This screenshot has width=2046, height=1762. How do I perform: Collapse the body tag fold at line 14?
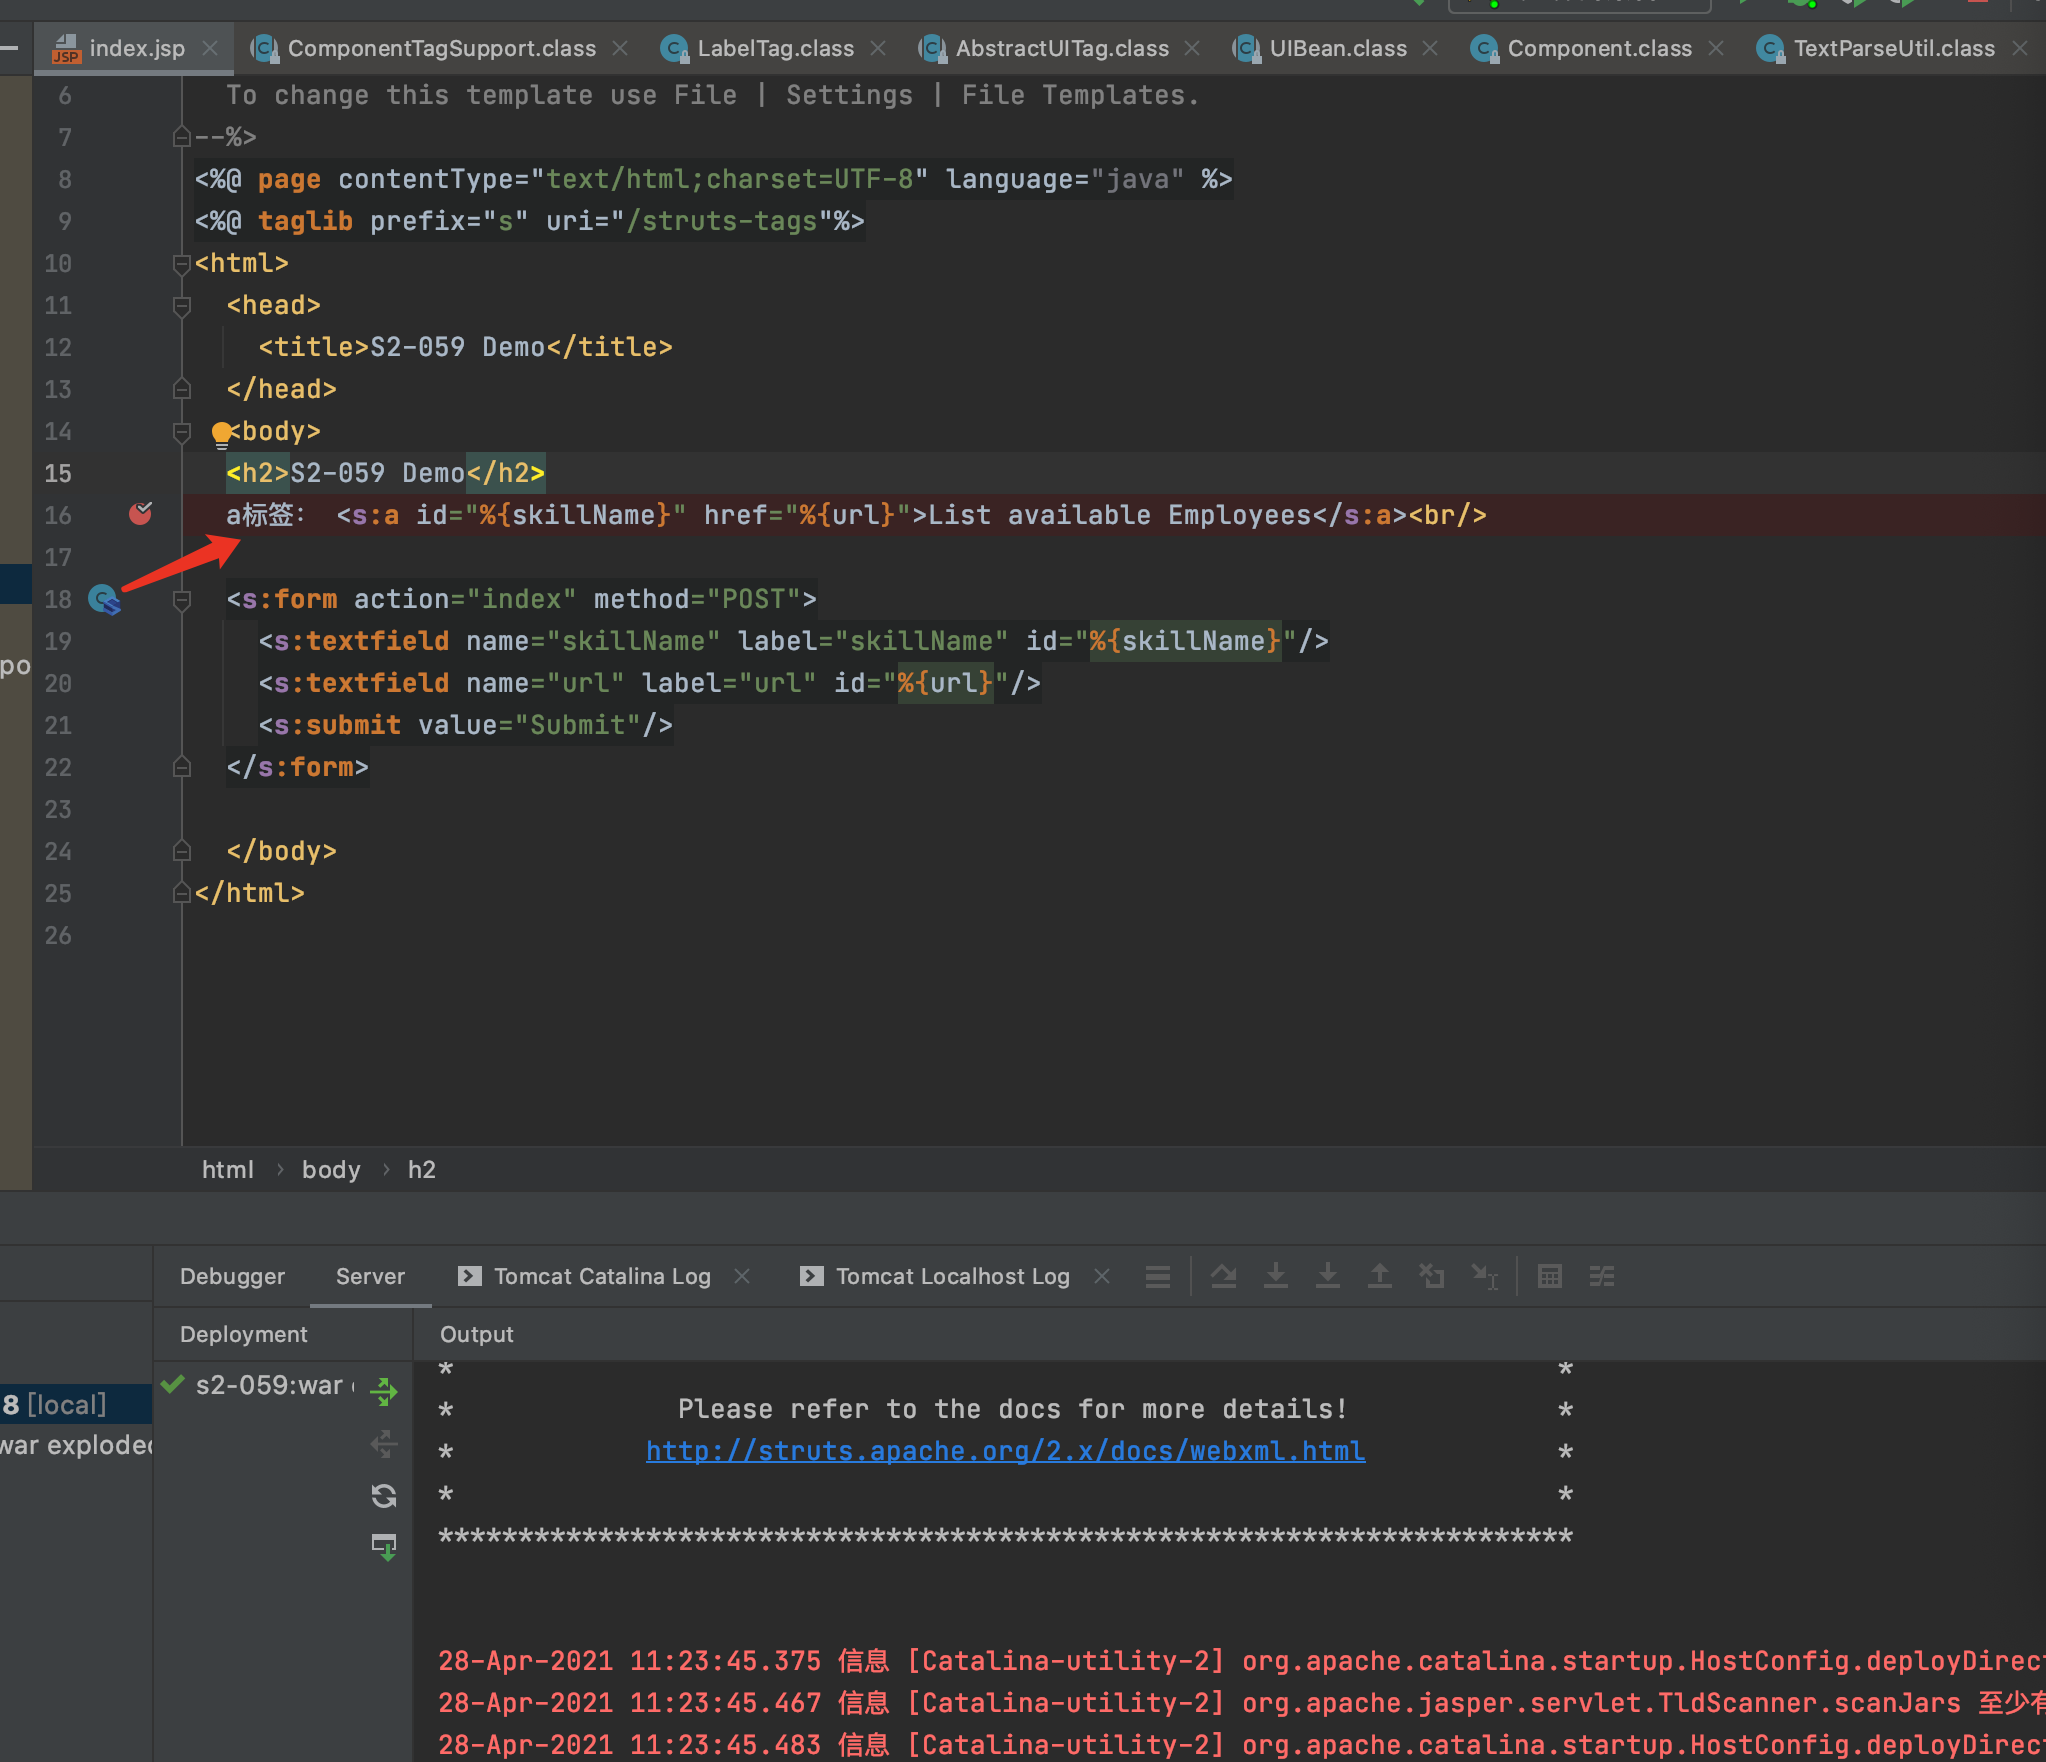(x=182, y=432)
